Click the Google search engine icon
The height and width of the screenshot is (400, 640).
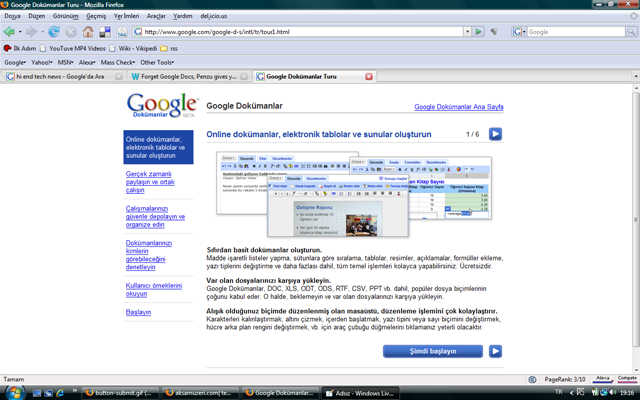pyautogui.click(x=517, y=31)
